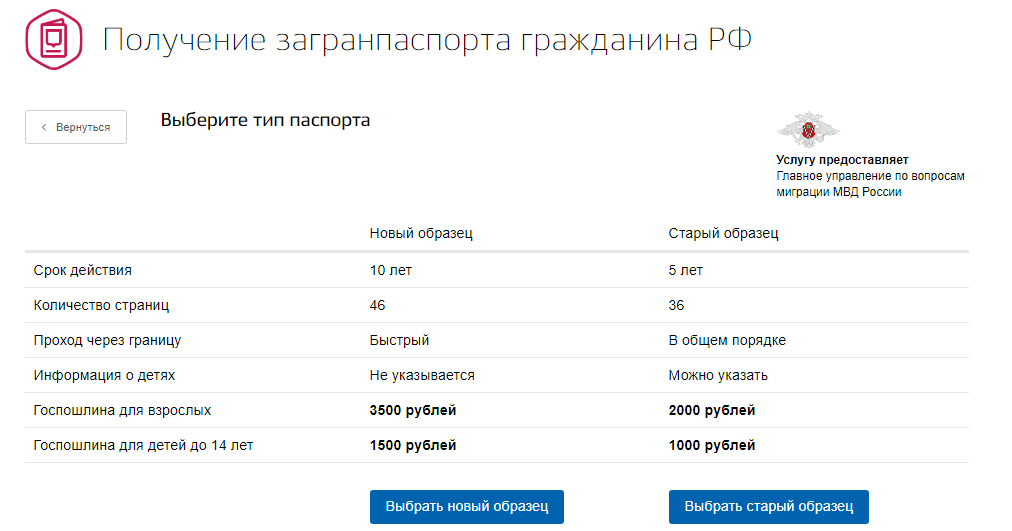Screen dimensions: 1012x531
Task: Click the 2000 рублей fee value
Action: (x=712, y=410)
